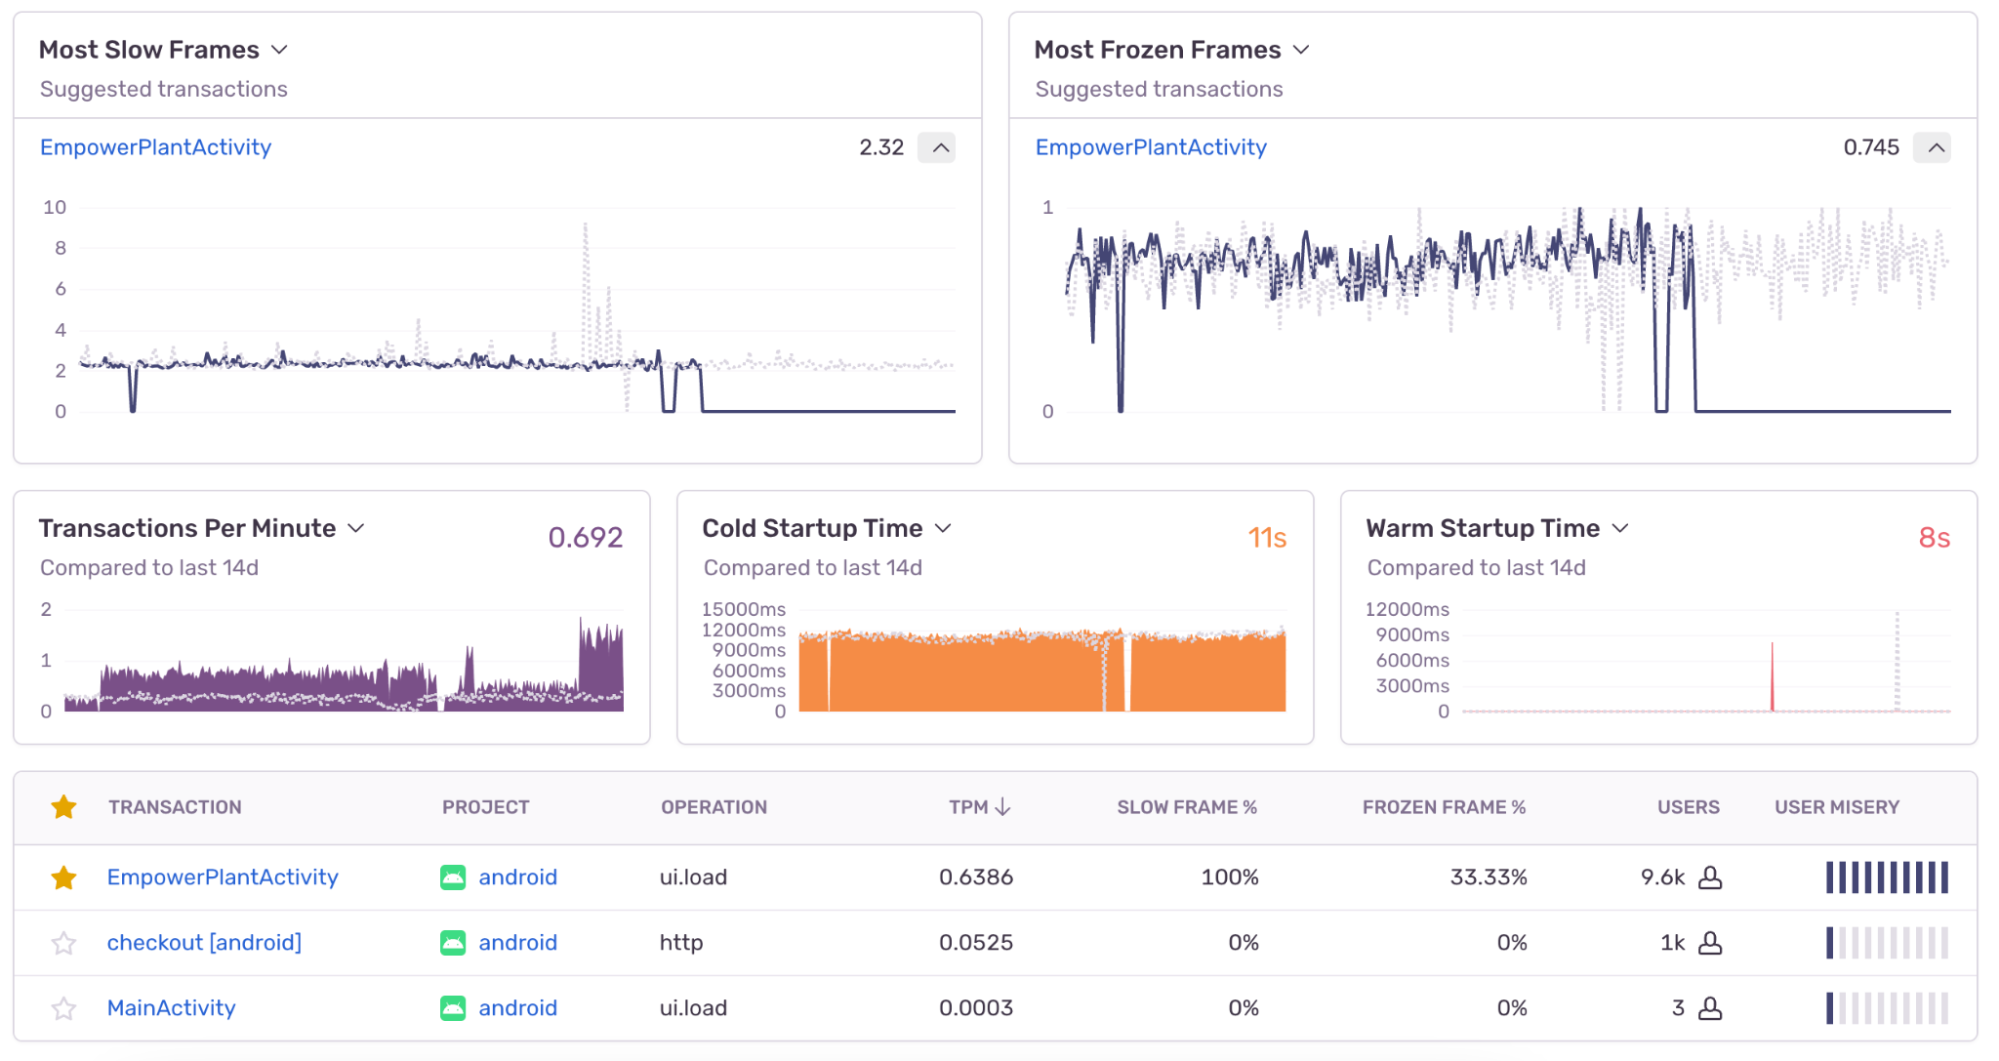This screenshot has width=1999, height=1061.
Task: Click the android project icon in MainActivity row
Action: (454, 1008)
